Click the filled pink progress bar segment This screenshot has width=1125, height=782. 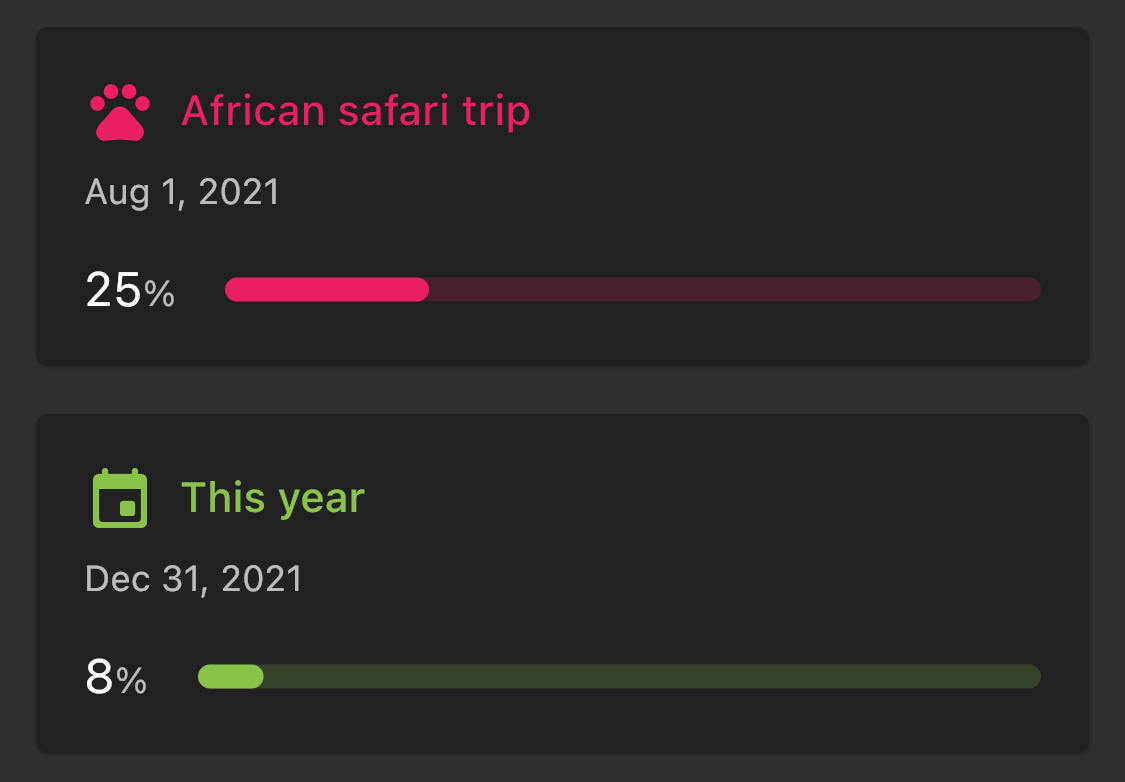pyautogui.click(x=326, y=289)
